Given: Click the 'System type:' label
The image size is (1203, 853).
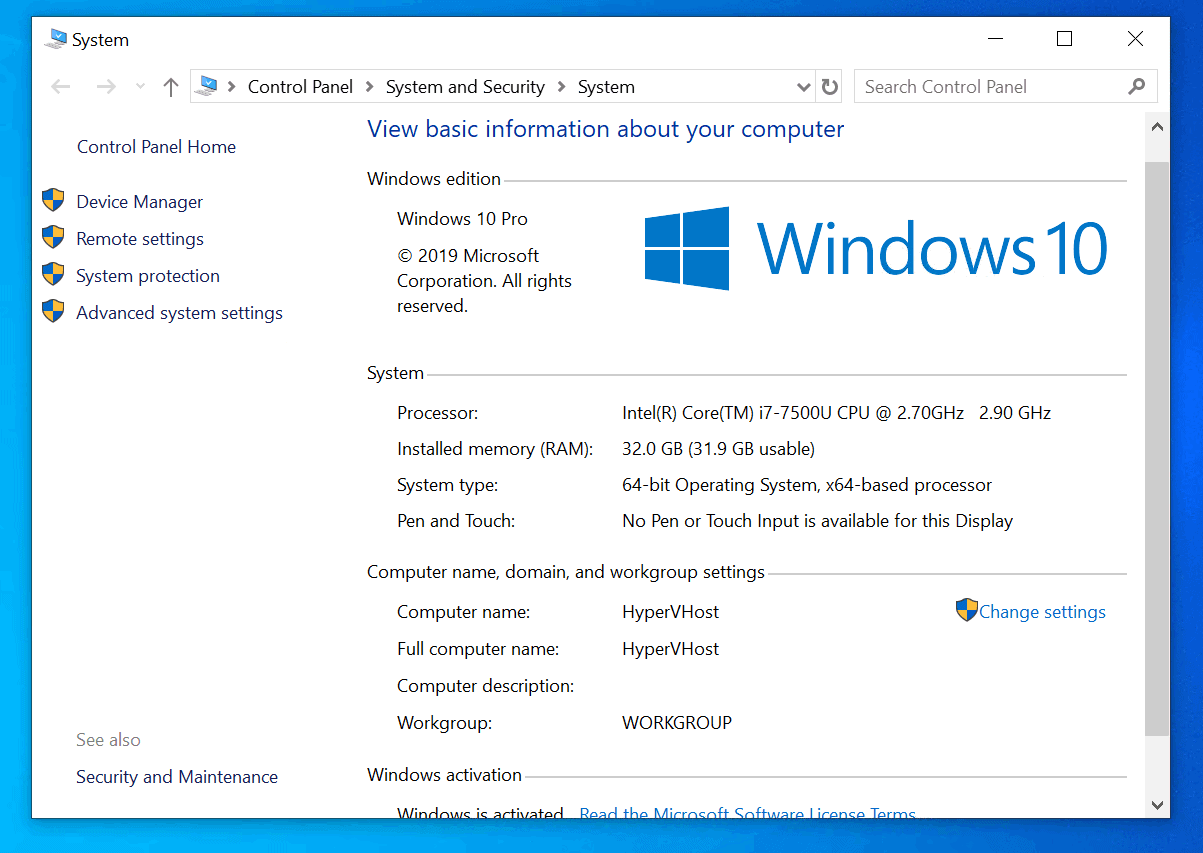Looking at the screenshot, I should pos(447,485).
